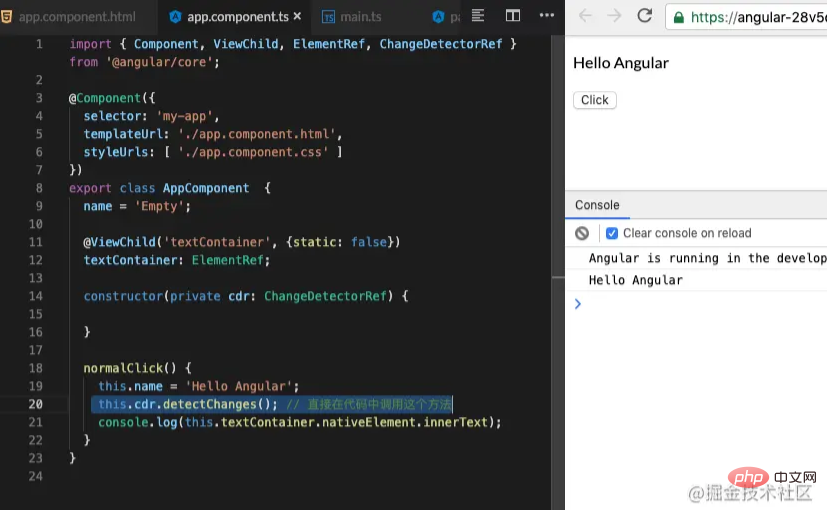Click the Click button in preview
This screenshot has width=827, height=510.
coord(595,100)
